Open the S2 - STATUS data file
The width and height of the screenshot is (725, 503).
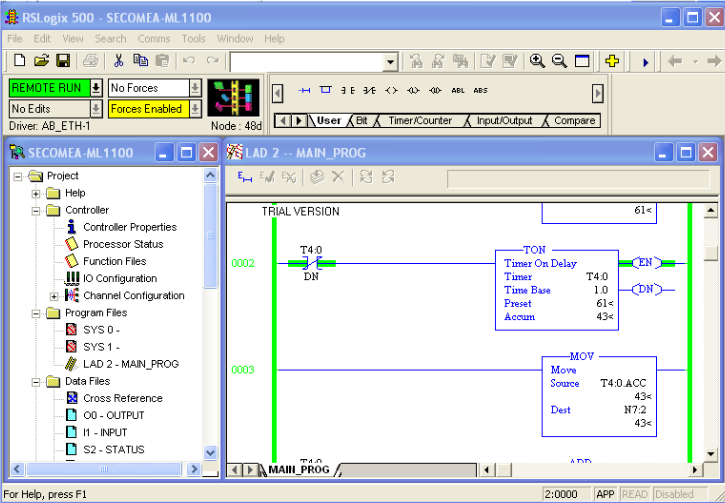click(114, 449)
